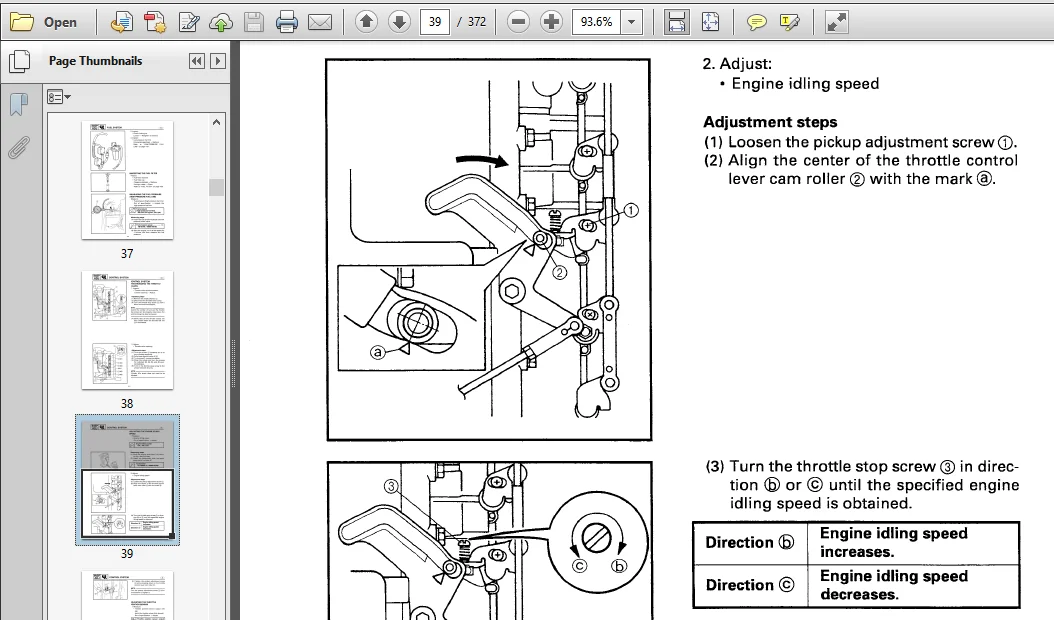Select the page 37 thumbnail
The image size is (1054, 620).
tap(127, 180)
